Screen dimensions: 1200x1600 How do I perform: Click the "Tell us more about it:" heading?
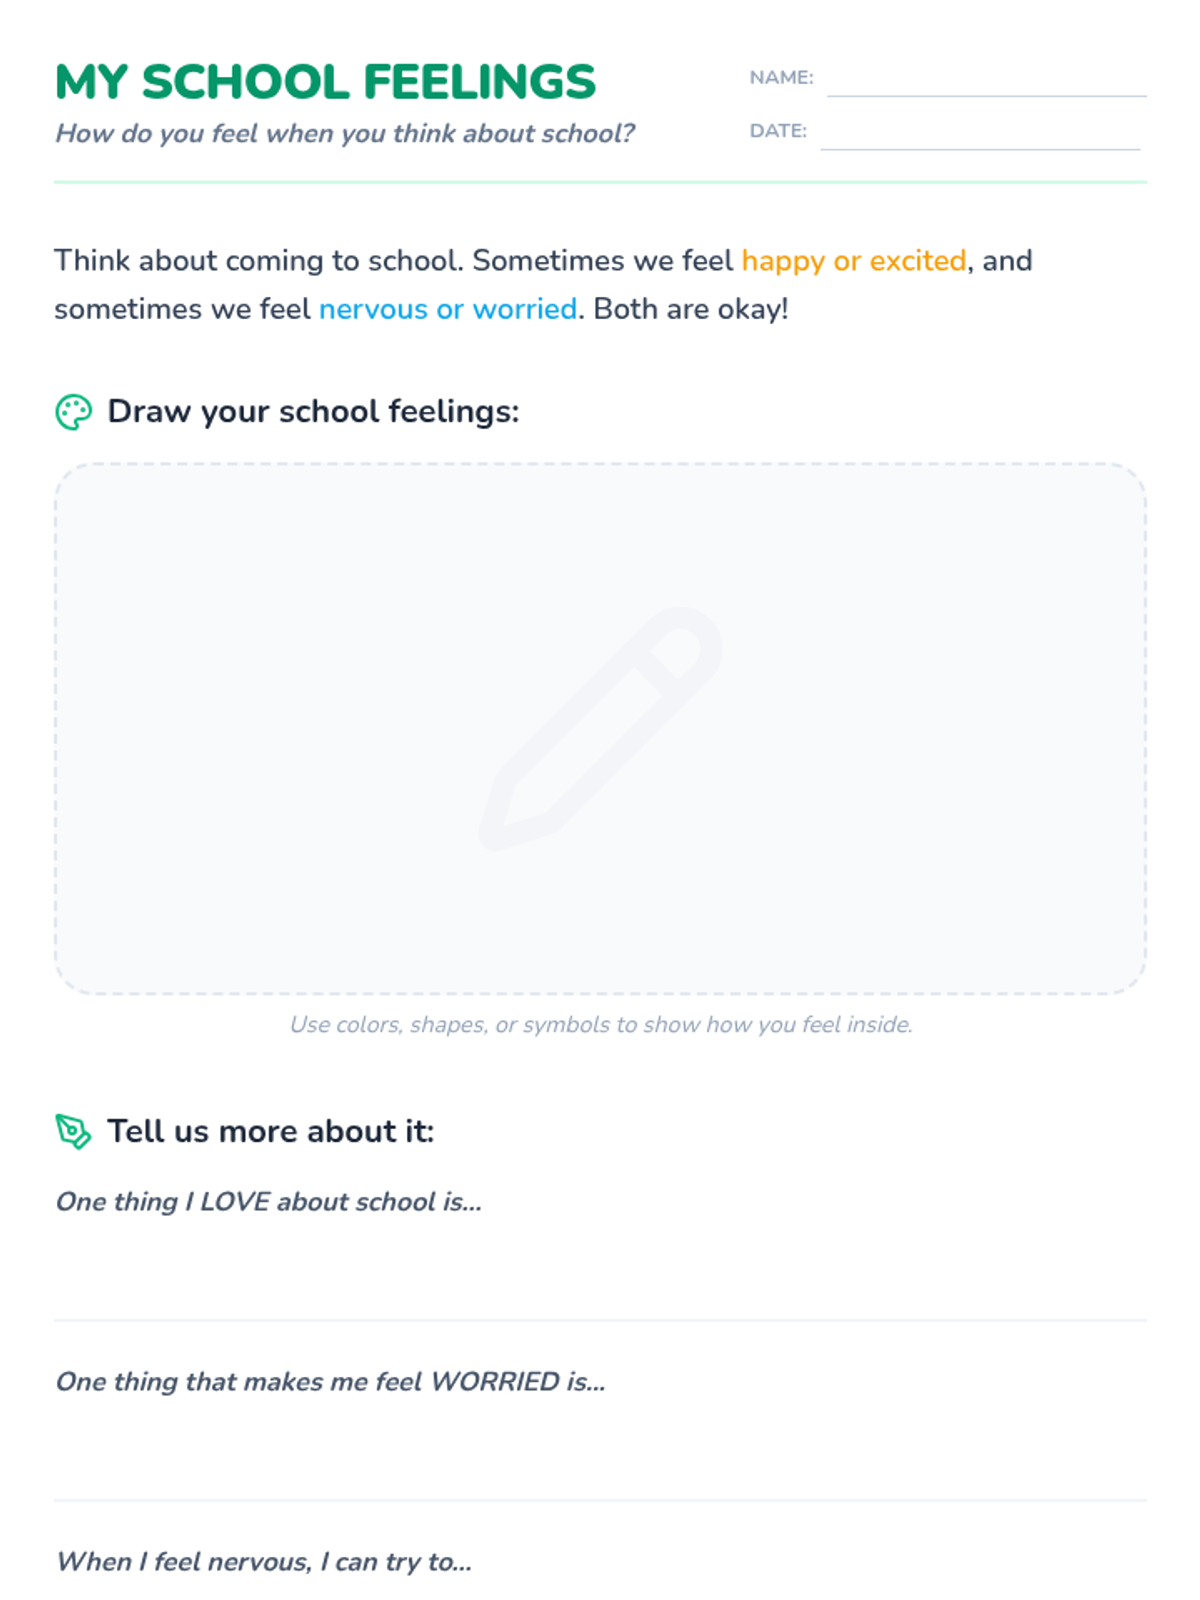[x=270, y=1132]
